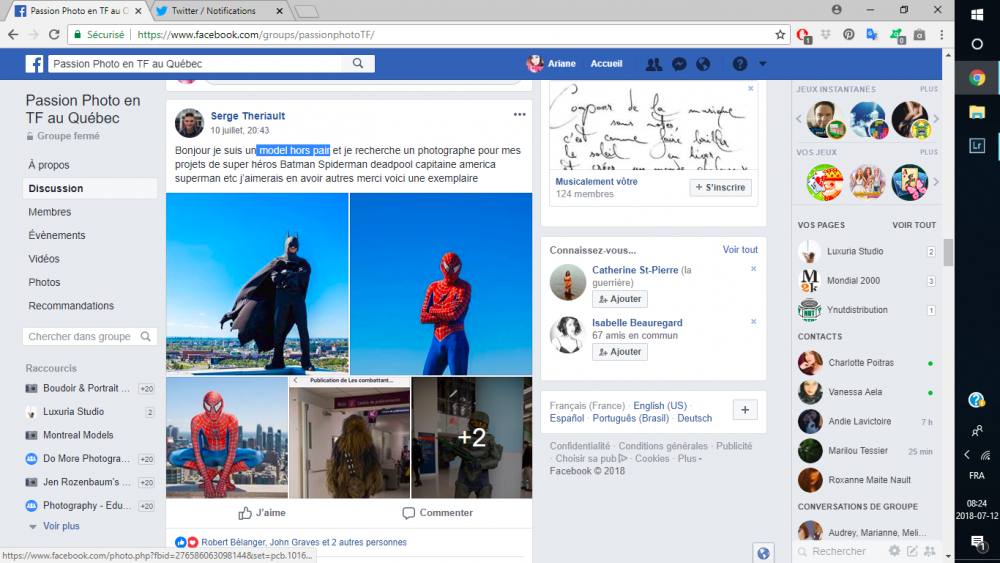This screenshot has width=1000, height=563.
Task: Click the new message compose icon
Action: [911, 551]
